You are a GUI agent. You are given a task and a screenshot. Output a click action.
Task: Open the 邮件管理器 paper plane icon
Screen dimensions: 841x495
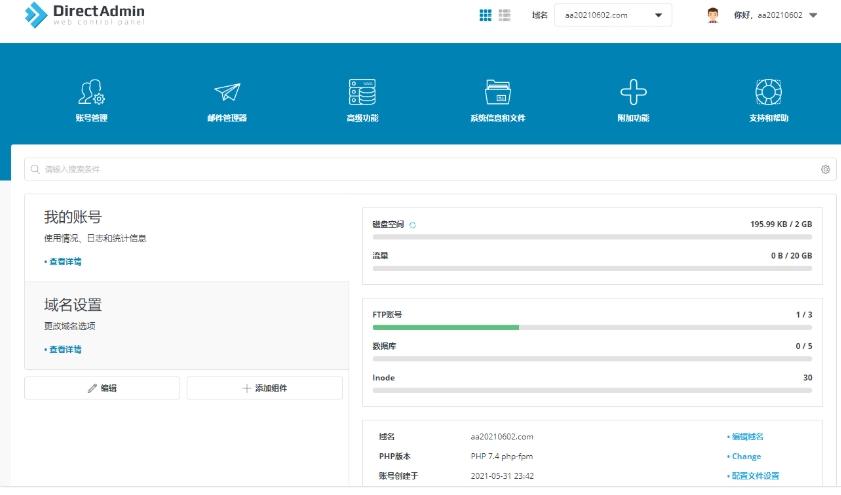coord(227,93)
